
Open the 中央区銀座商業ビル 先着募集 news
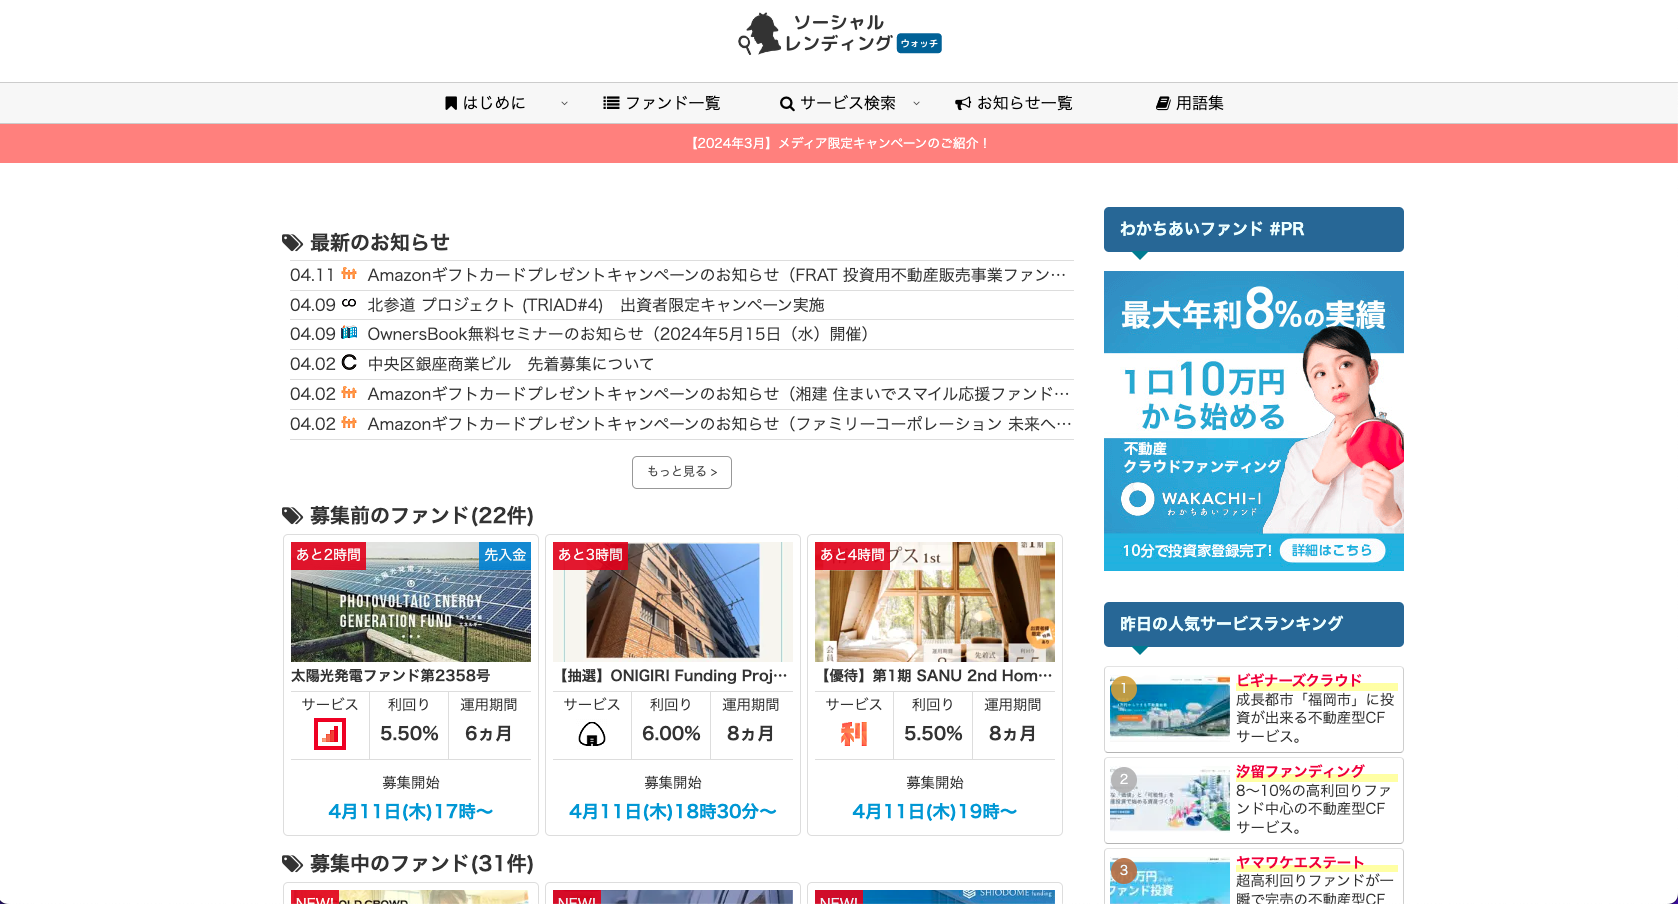511,364
